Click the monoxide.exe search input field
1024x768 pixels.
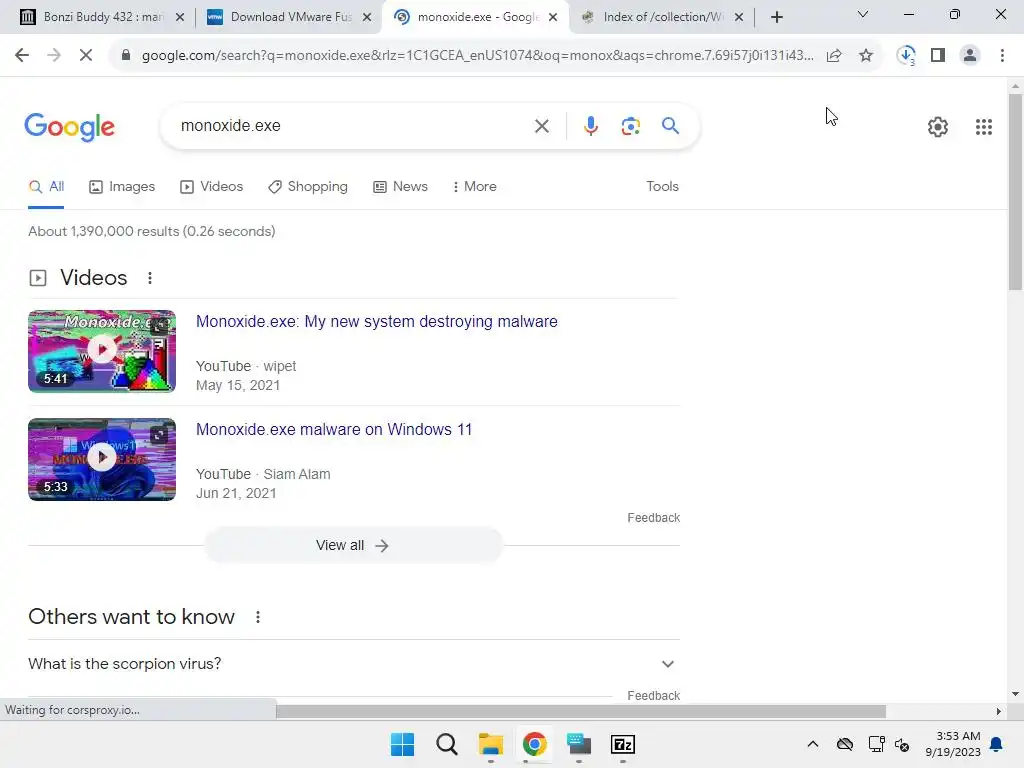click(x=353, y=126)
